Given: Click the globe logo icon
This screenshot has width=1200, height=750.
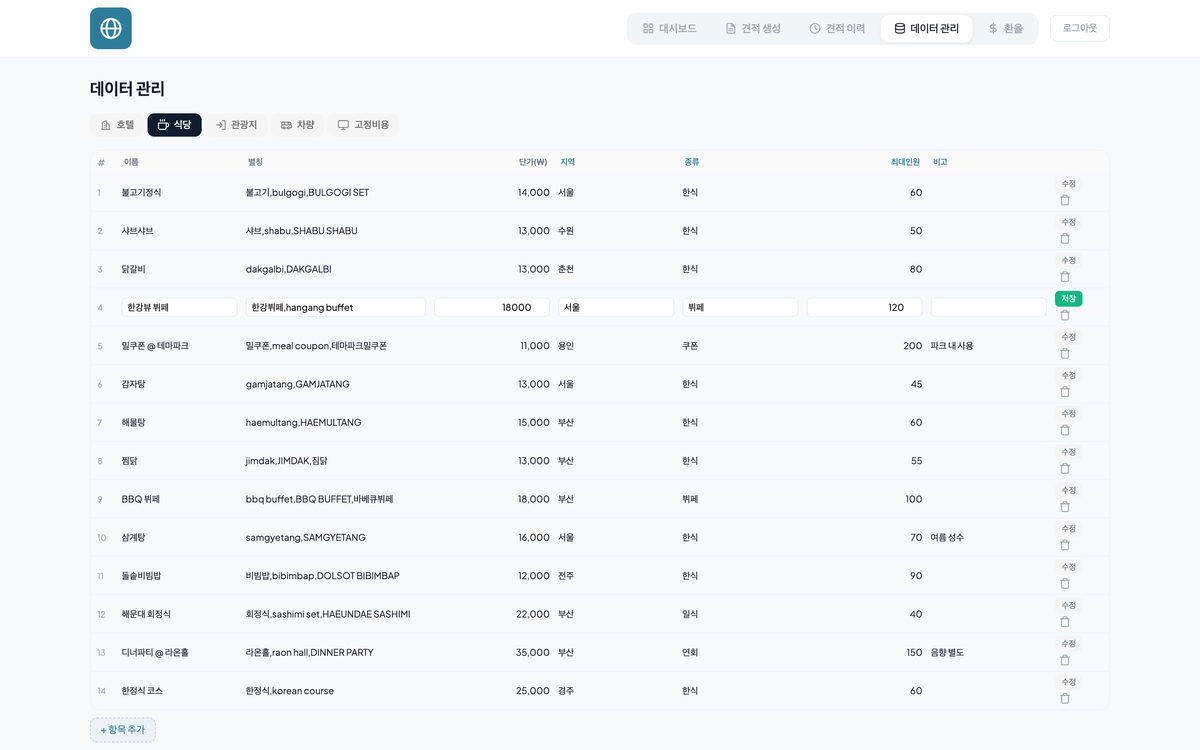Looking at the screenshot, I should tap(110, 28).
